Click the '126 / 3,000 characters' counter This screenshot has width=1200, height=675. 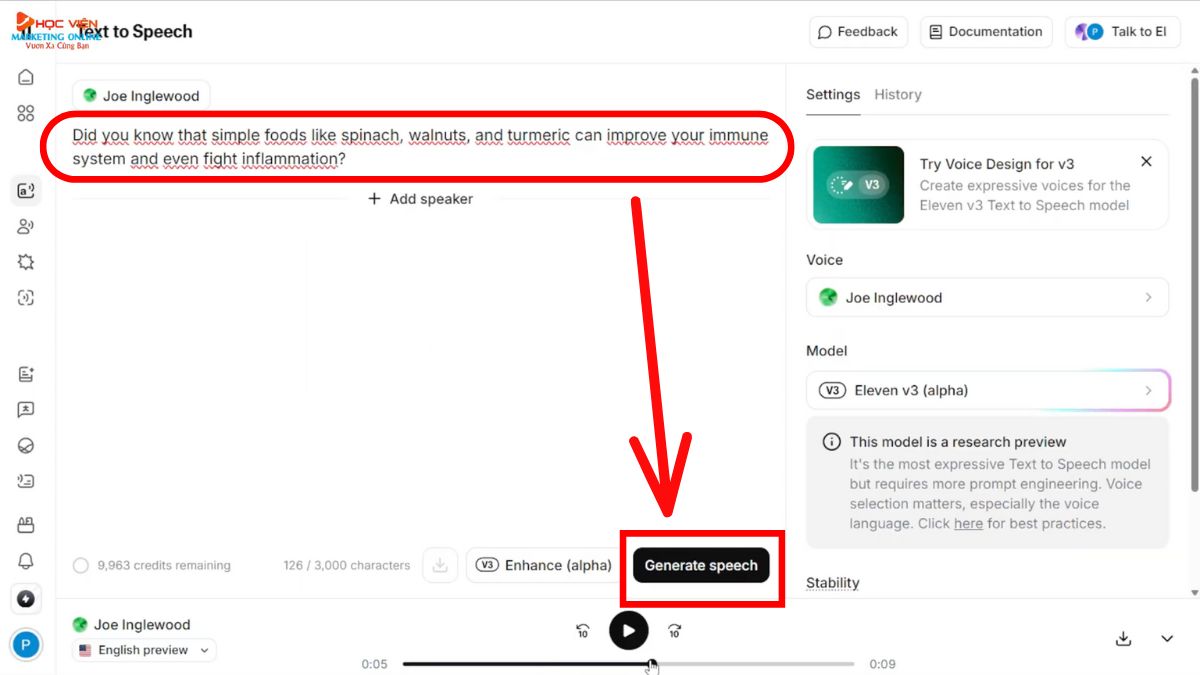coord(347,566)
